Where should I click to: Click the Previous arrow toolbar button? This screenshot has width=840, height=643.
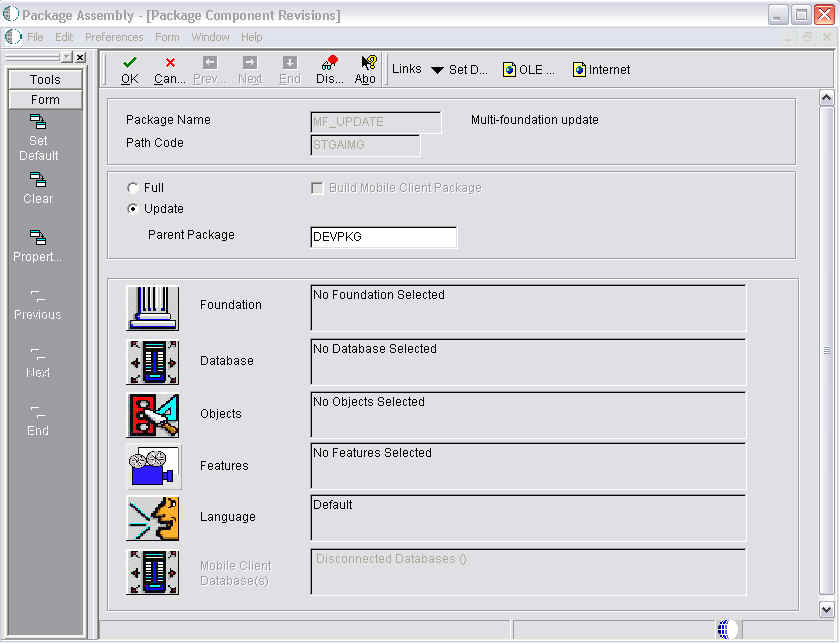[x=209, y=70]
